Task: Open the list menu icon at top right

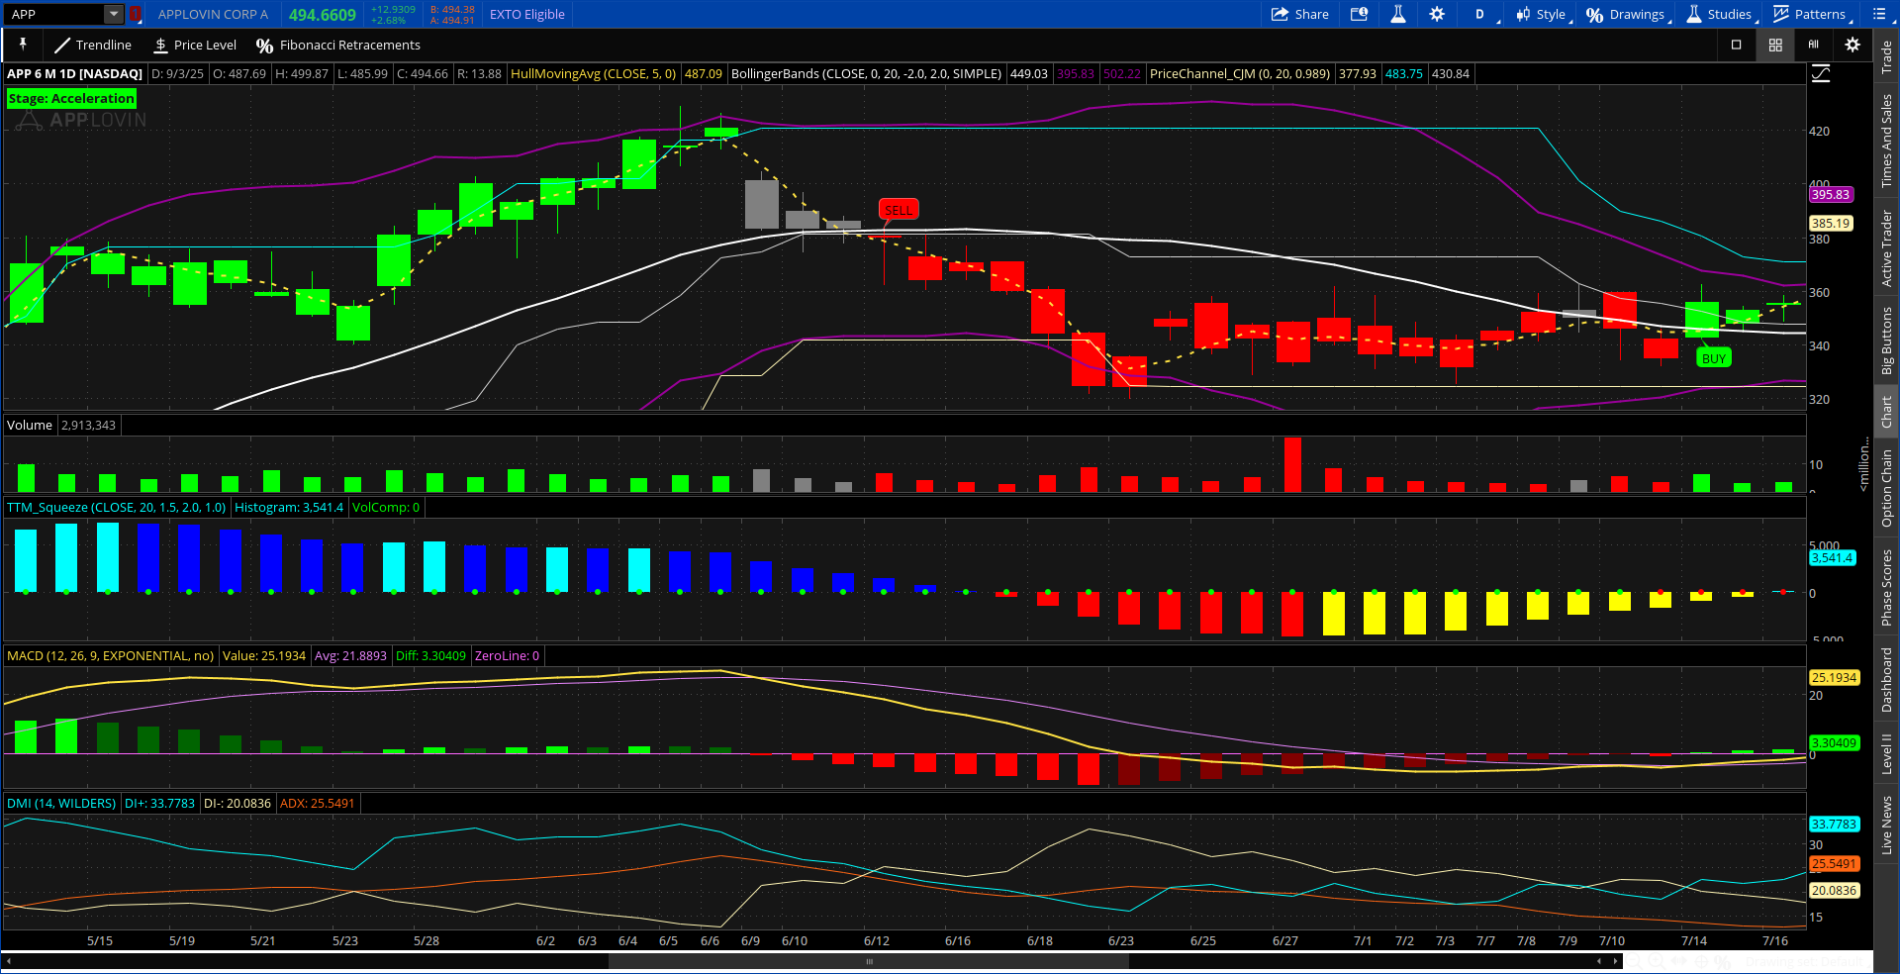Action: click(1878, 14)
